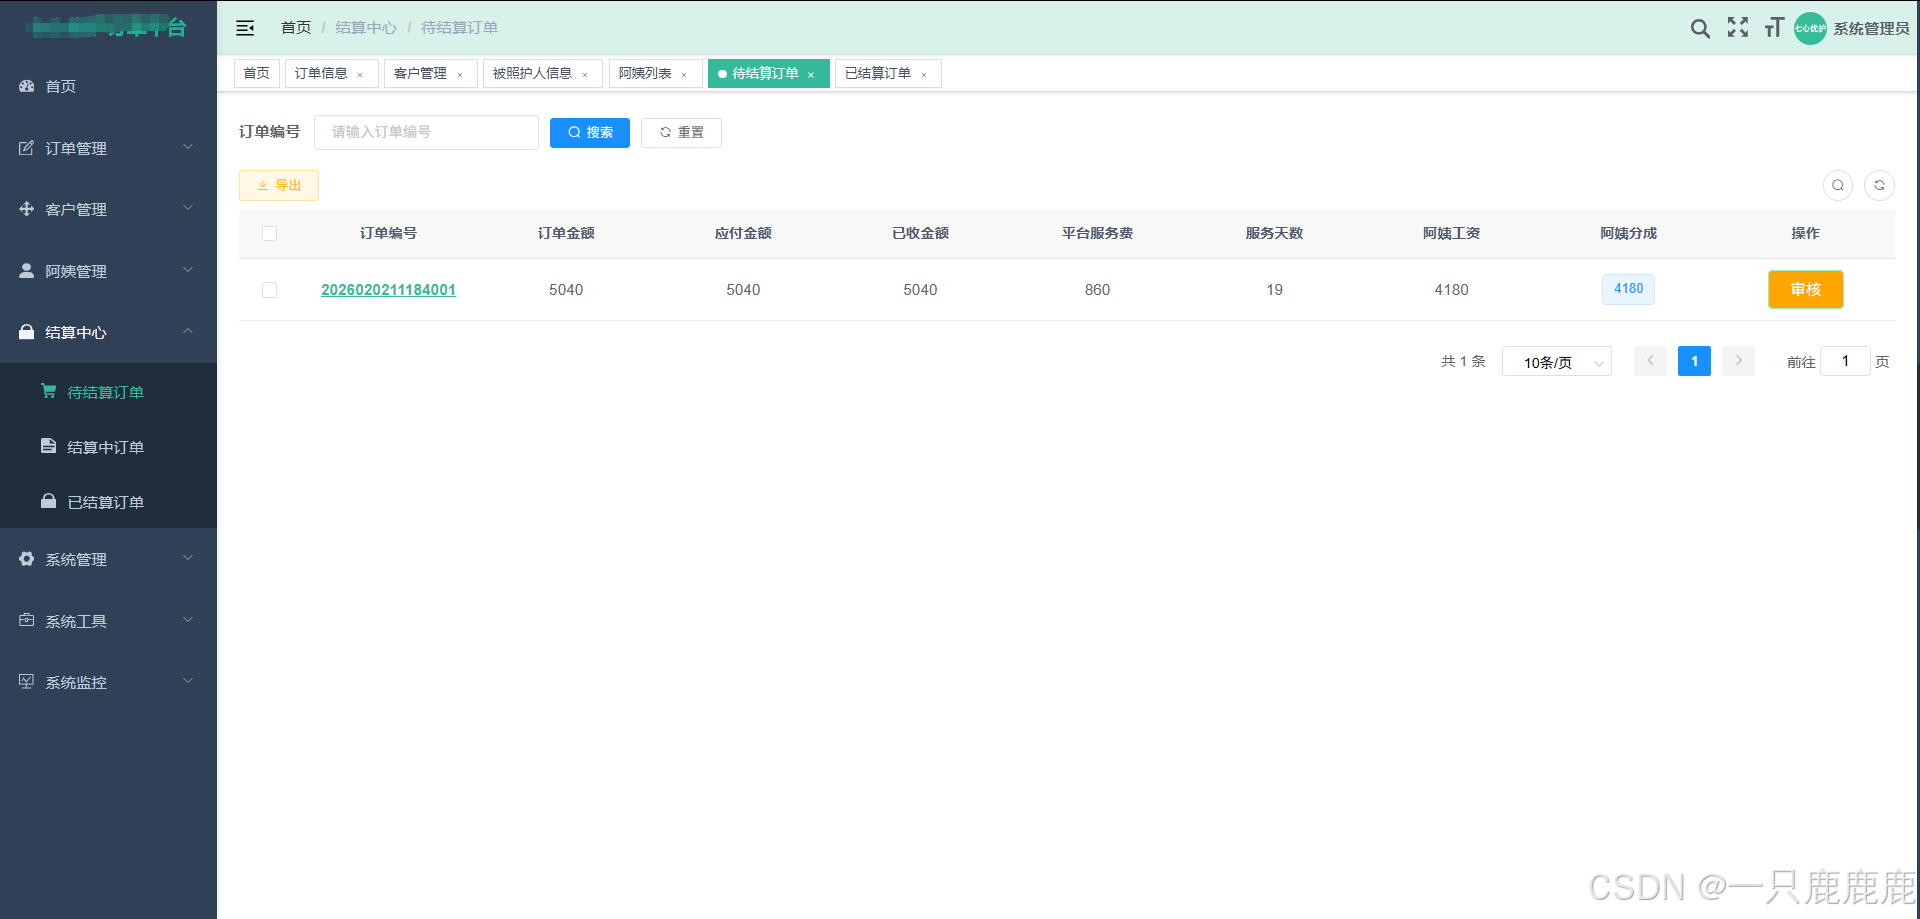Image resolution: width=1920 pixels, height=919 pixels.
Task: Collapse the sidebar with the hamburger icon
Action: [x=245, y=28]
